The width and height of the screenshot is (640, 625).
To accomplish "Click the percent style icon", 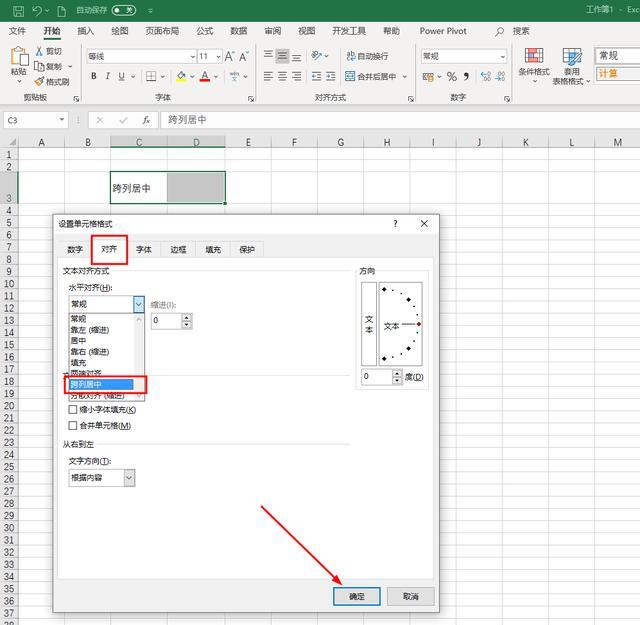I will (452, 76).
